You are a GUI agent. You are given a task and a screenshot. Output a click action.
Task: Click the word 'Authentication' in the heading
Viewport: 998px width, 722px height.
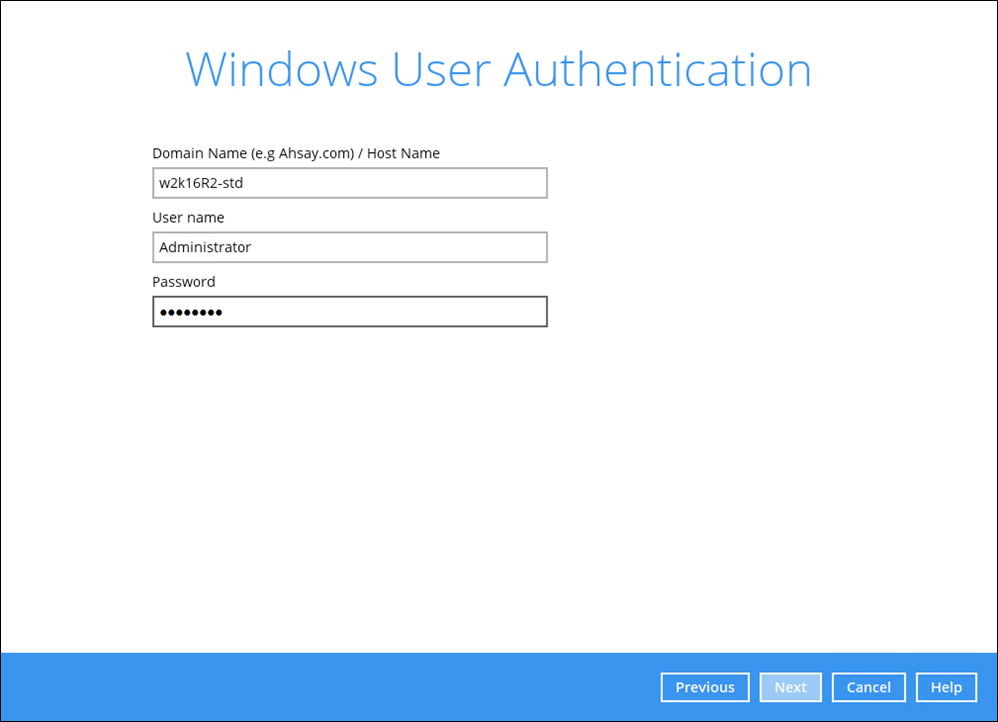click(657, 70)
